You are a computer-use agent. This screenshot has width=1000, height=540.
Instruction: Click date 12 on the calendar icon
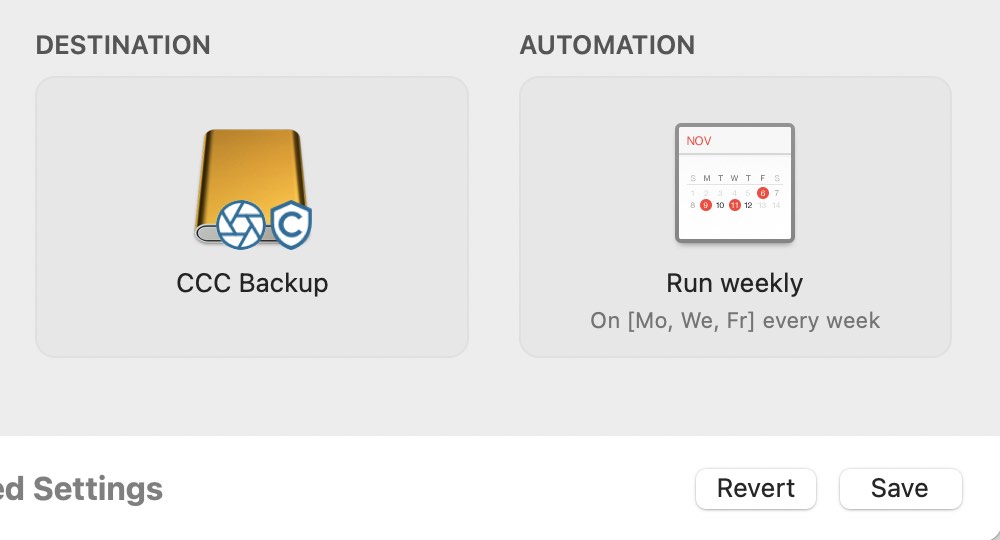click(748, 205)
